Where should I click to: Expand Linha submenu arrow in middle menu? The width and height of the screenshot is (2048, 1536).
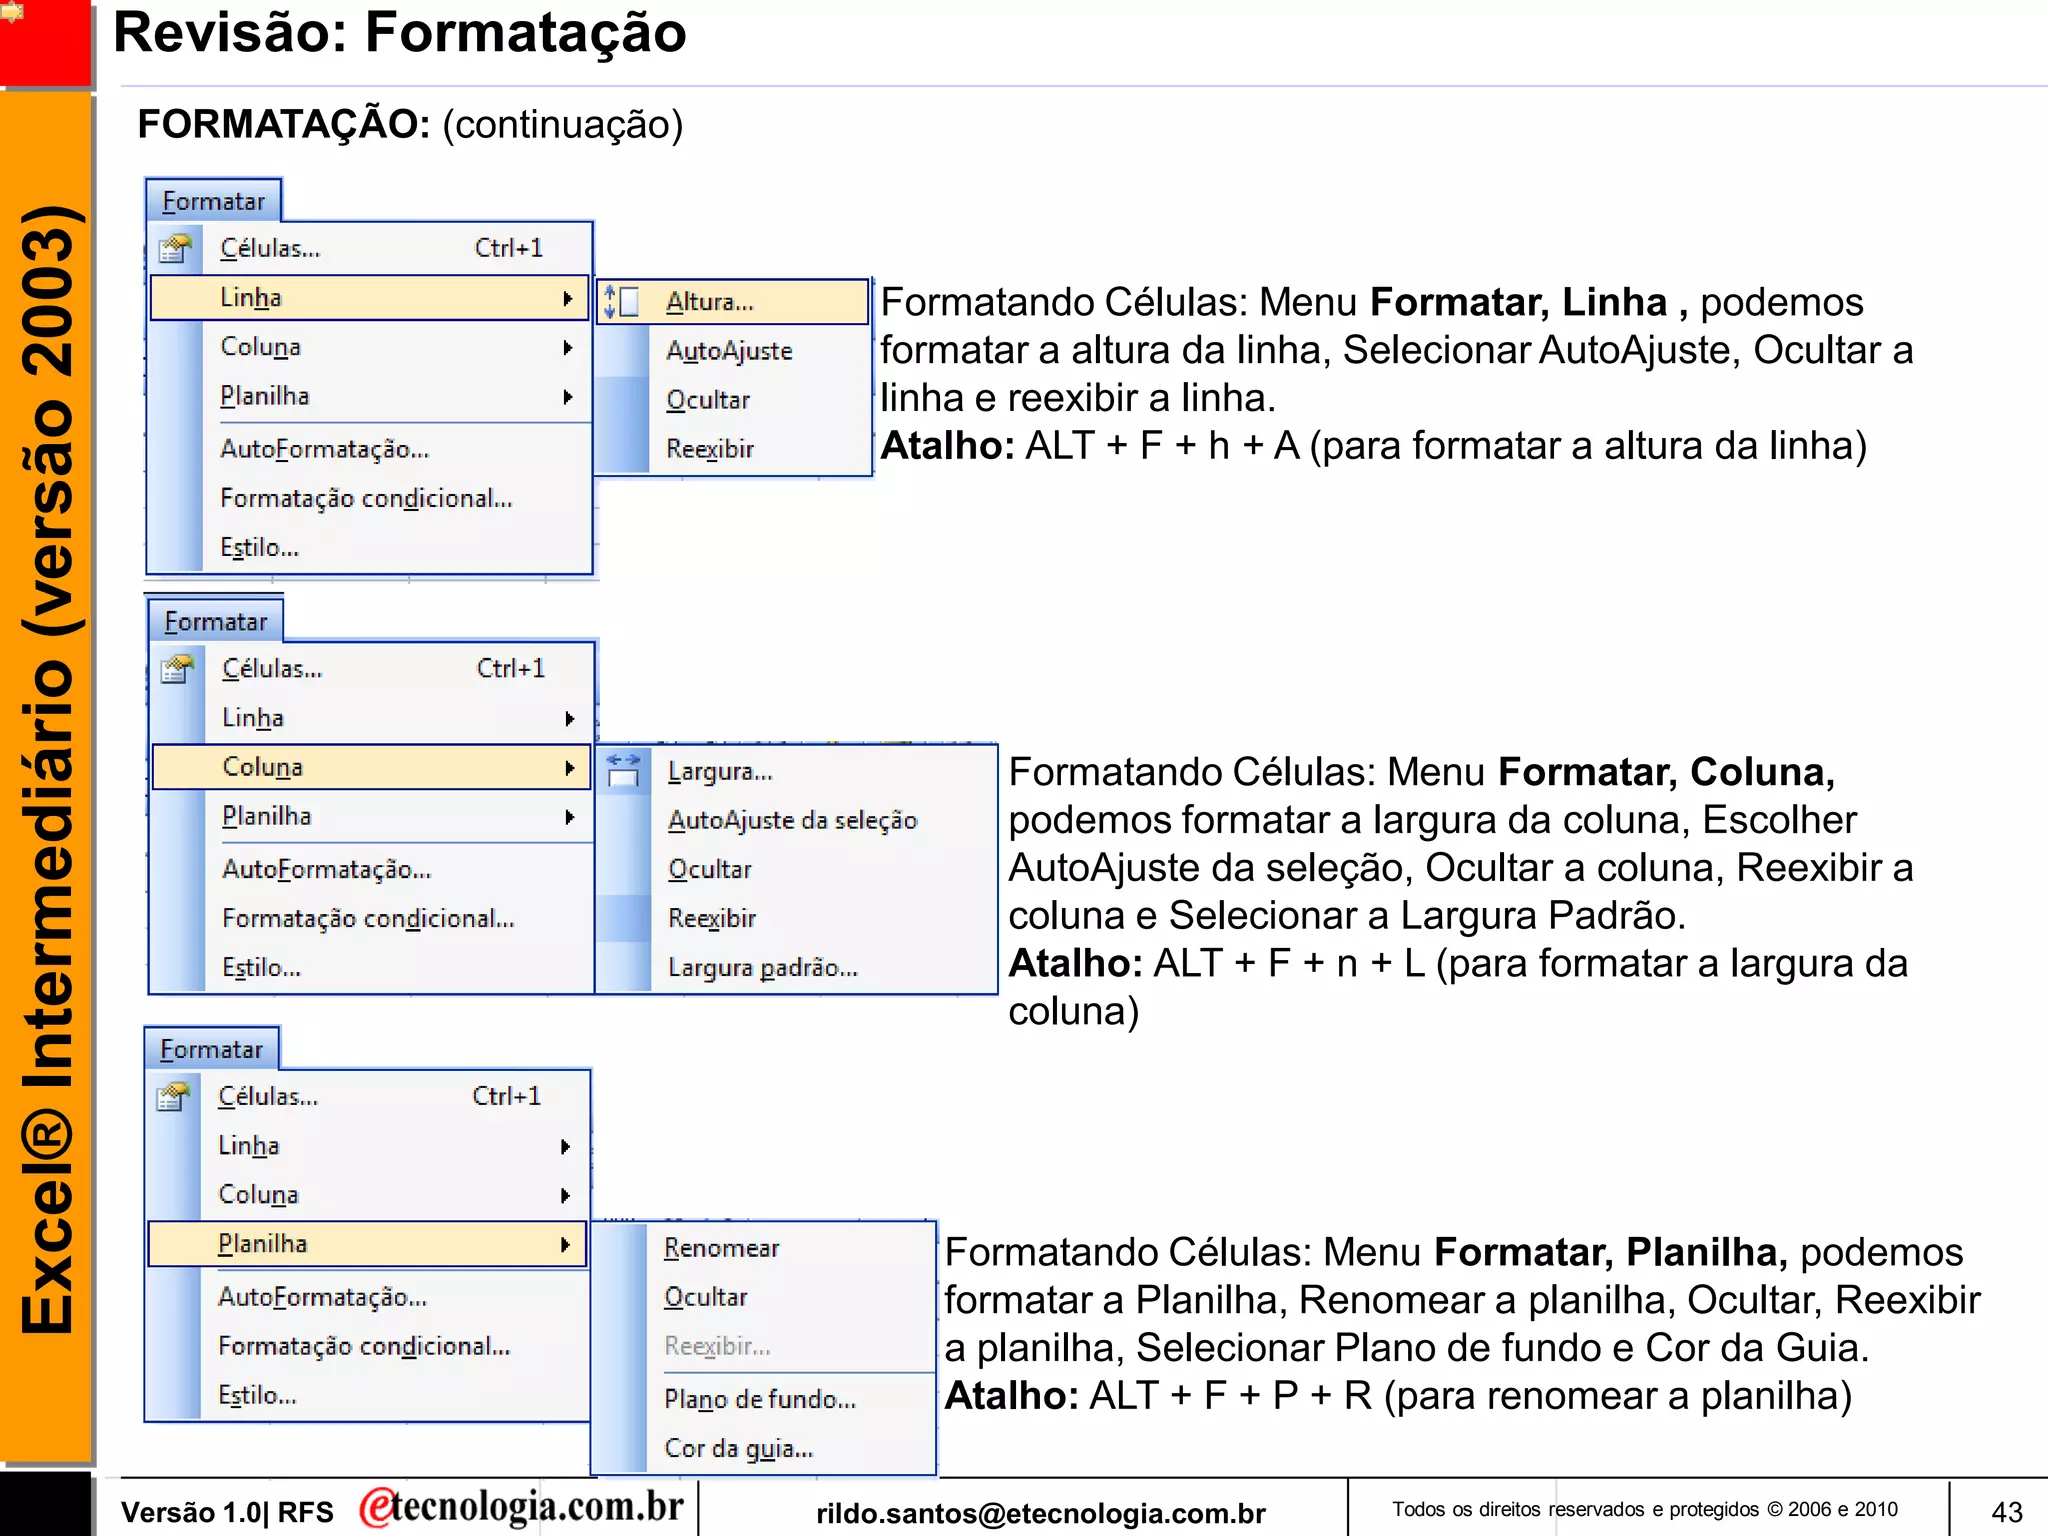coord(570,718)
